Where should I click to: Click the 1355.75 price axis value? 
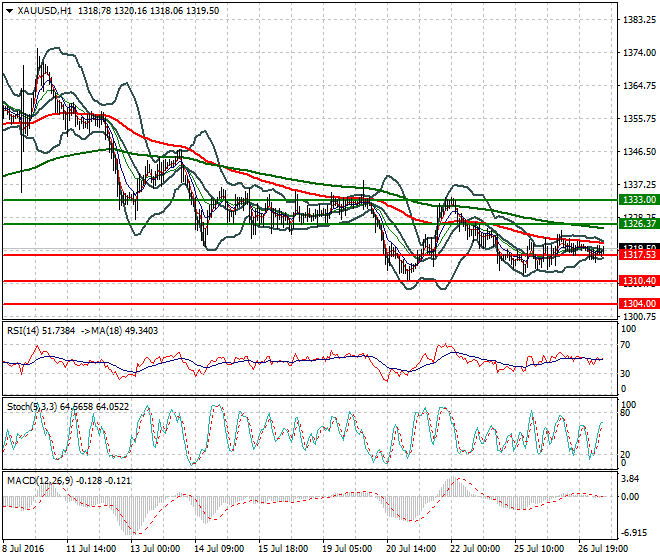click(x=639, y=119)
